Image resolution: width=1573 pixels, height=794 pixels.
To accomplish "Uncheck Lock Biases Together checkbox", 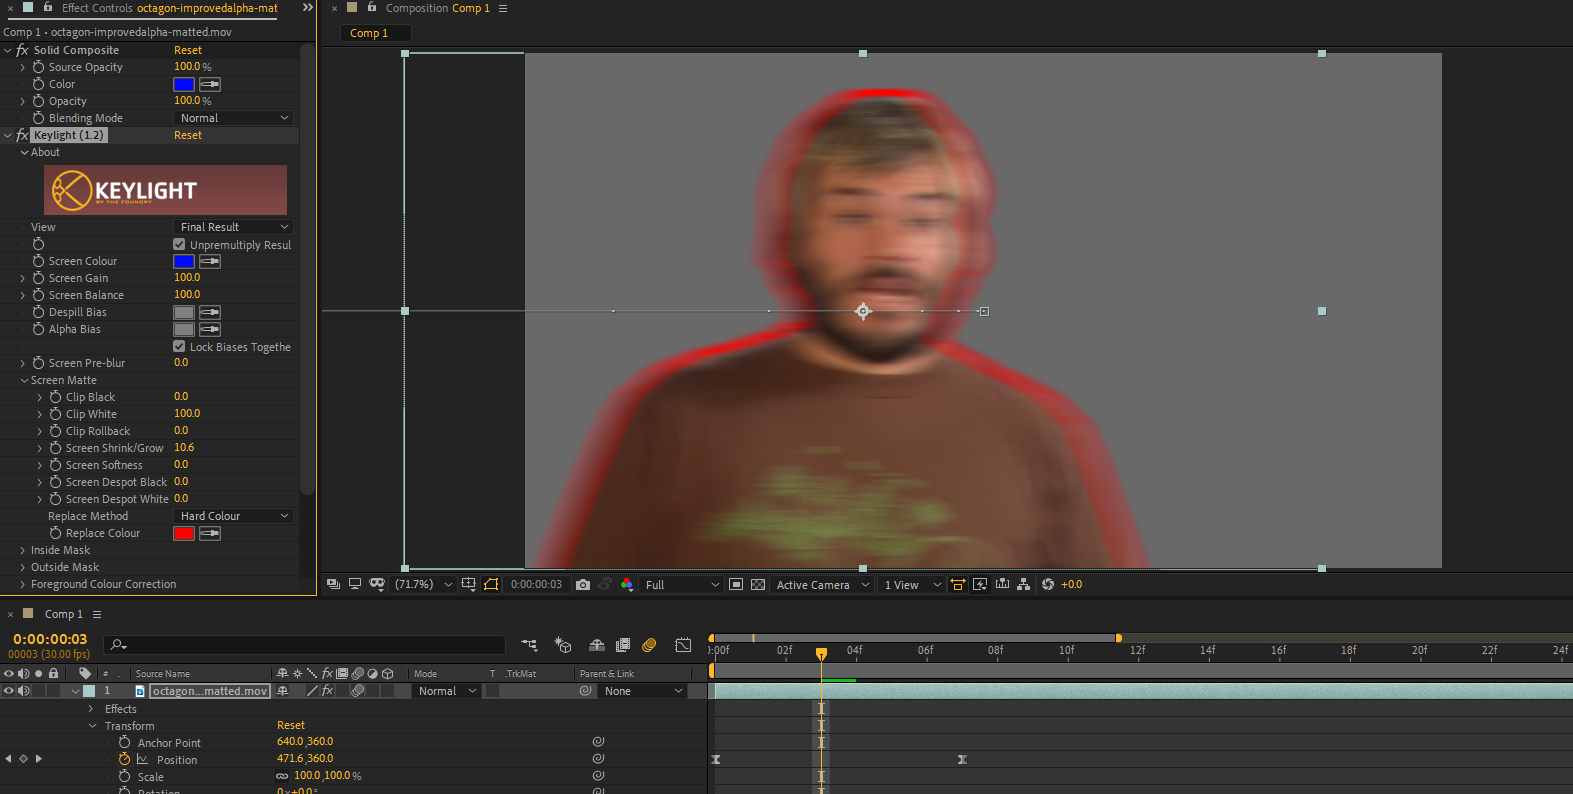I will coord(179,347).
